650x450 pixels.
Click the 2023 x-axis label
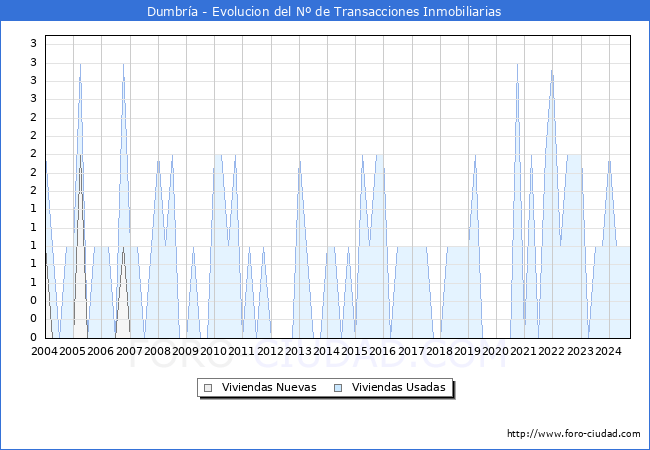(x=580, y=351)
